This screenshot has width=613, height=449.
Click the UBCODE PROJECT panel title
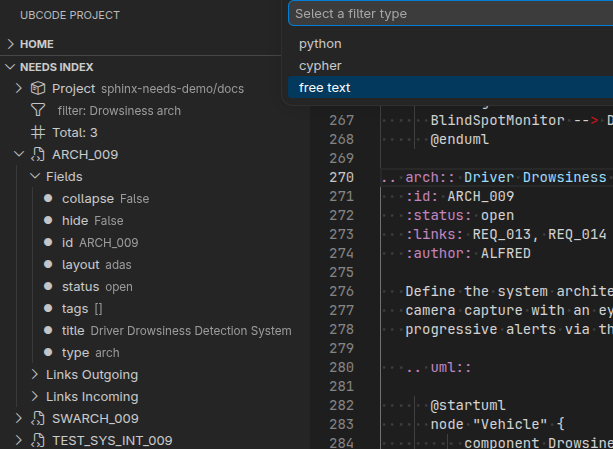(70, 15)
